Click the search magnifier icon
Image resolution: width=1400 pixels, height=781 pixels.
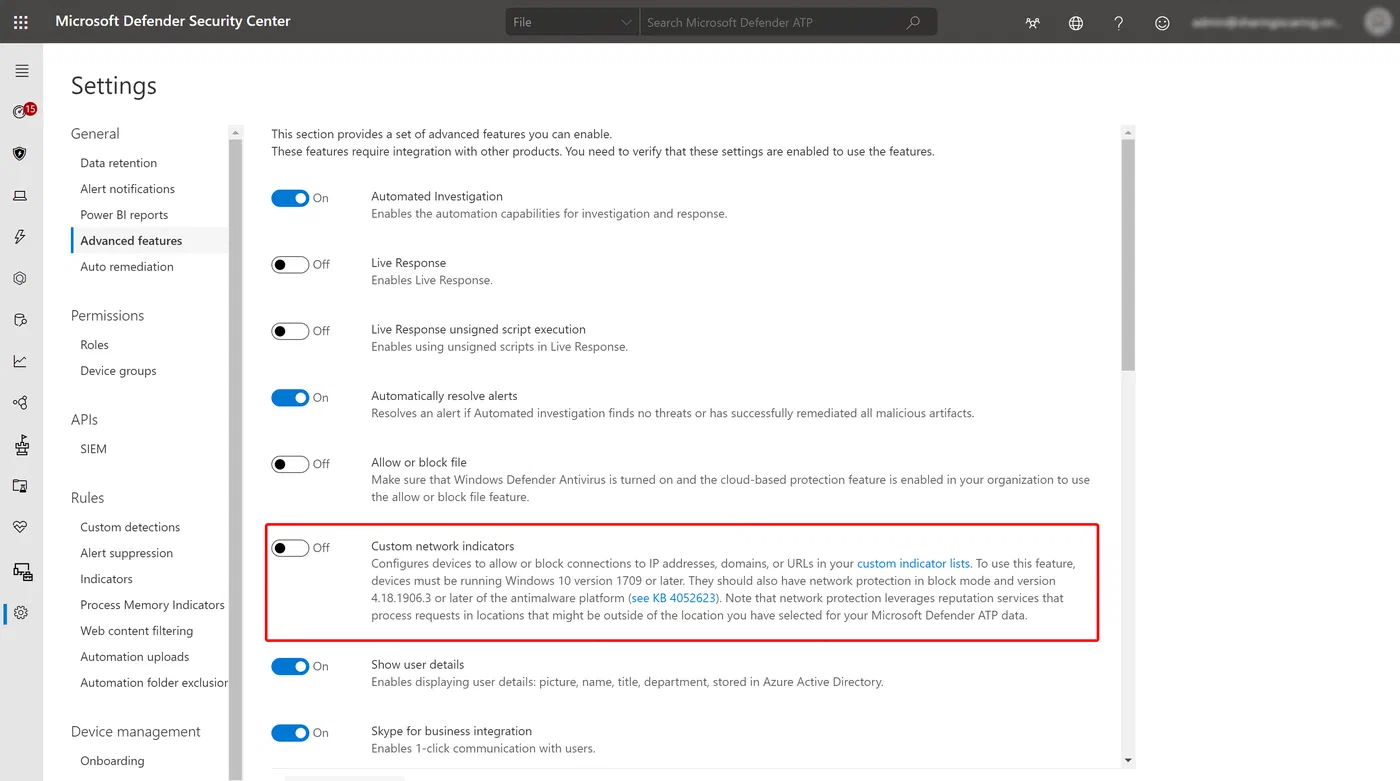pos(913,22)
